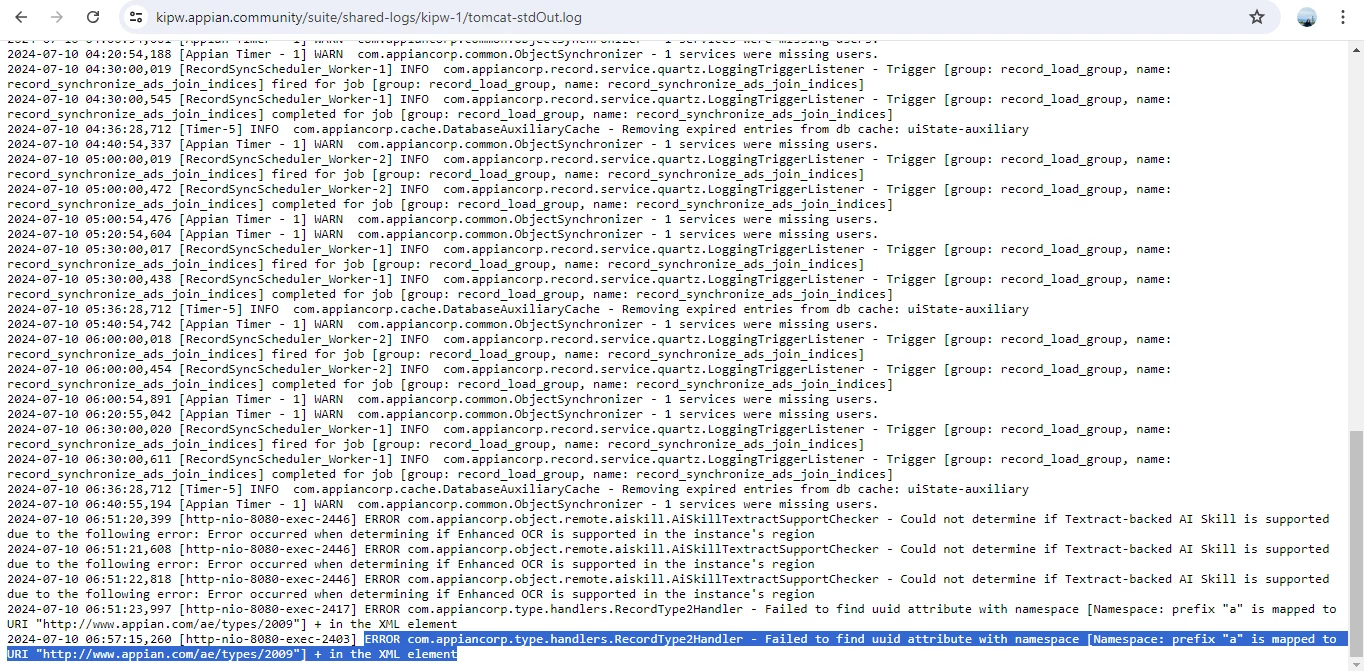Click the 04:36:28,712 DatabaseAuxiliaryCache log line
This screenshot has height=671, width=1364.
(x=518, y=129)
